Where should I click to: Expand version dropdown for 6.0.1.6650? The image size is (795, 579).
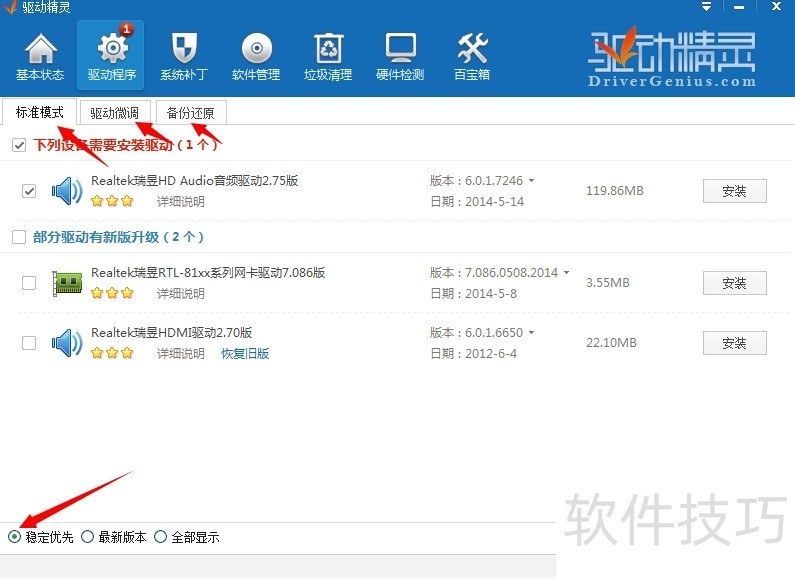coord(531,333)
